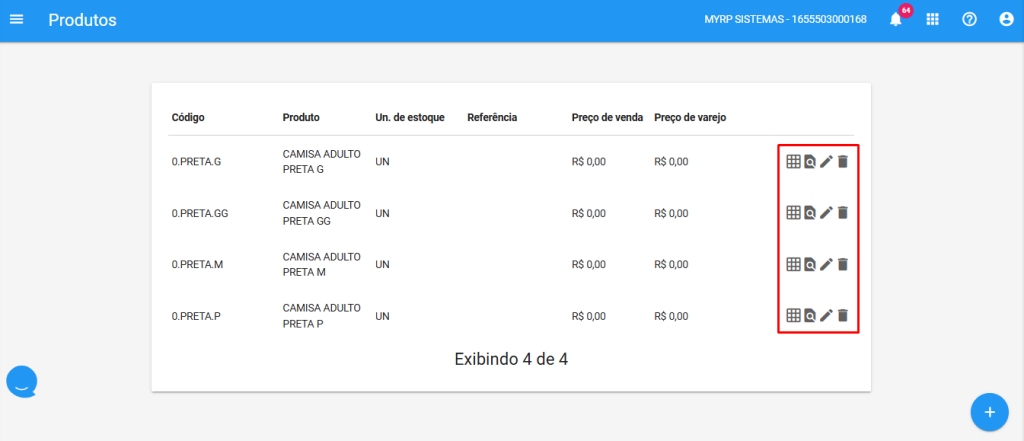Click product name CAMISA ADULTO PRETA GG
This screenshot has width=1024, height=441.
[x=321, y=213]
